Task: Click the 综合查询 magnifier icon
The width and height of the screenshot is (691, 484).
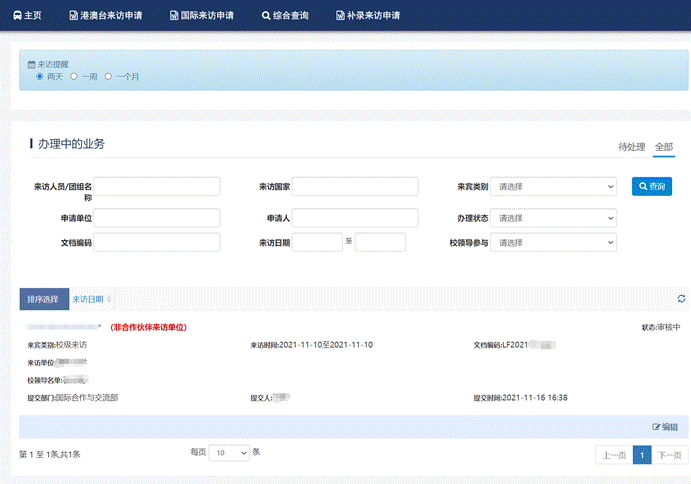Action: tap(265, 16)
